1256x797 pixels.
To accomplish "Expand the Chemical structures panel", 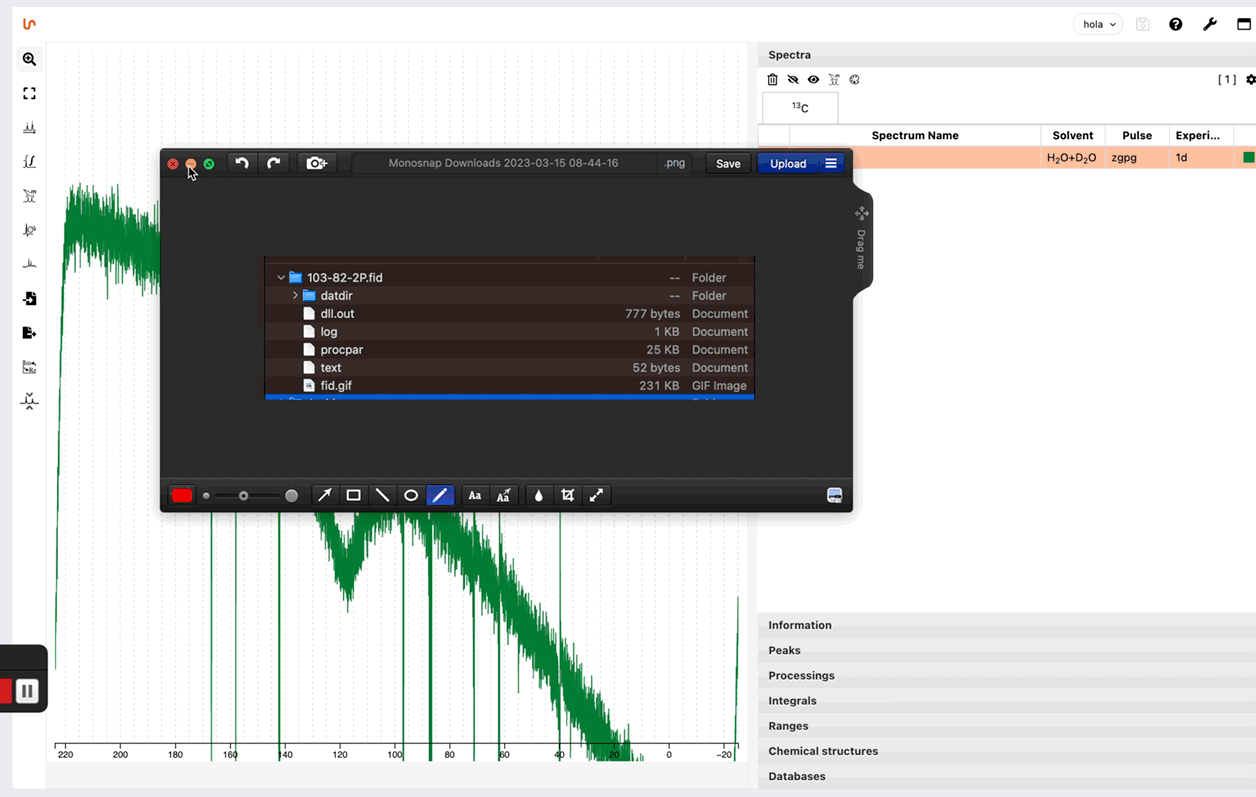I will pyautogui.click(x=1007, y=751).
